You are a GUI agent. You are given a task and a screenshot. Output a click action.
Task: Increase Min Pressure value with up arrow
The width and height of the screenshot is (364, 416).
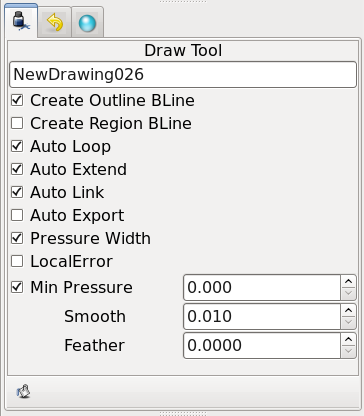pyautogui.click(x=348, y=282)
